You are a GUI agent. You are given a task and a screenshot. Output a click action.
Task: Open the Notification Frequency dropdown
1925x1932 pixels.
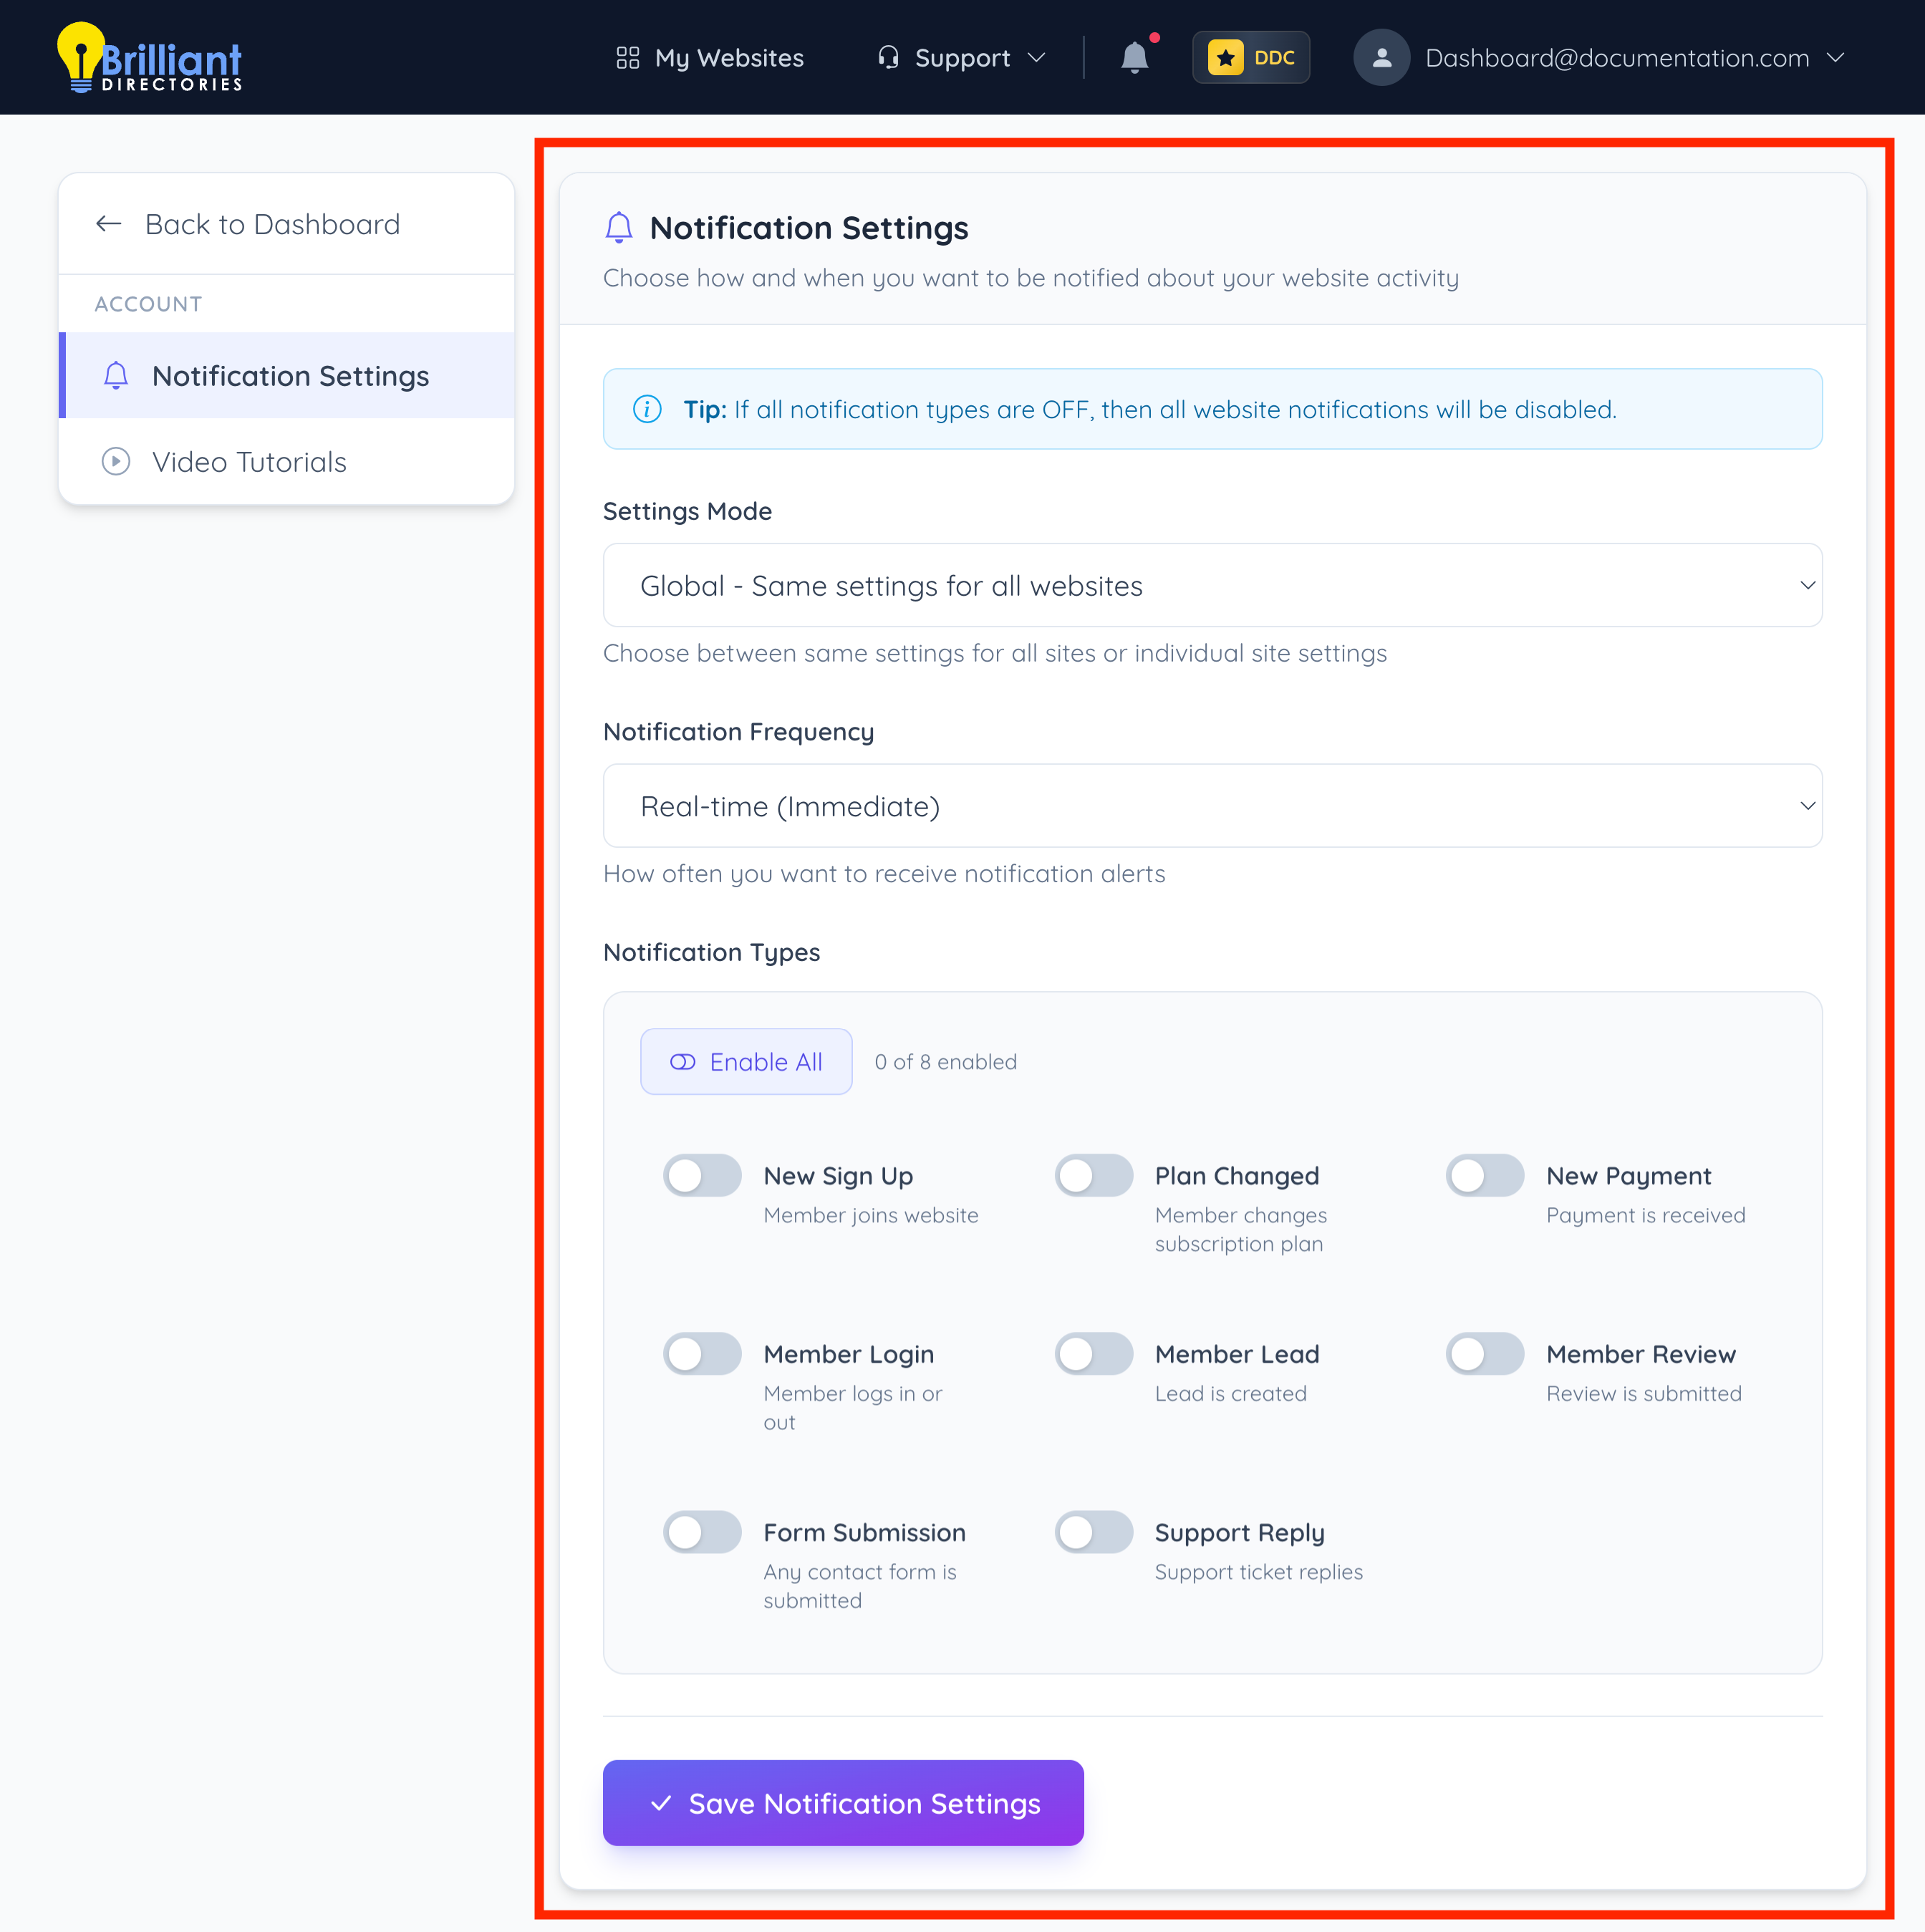click(x=1212, y=806)
